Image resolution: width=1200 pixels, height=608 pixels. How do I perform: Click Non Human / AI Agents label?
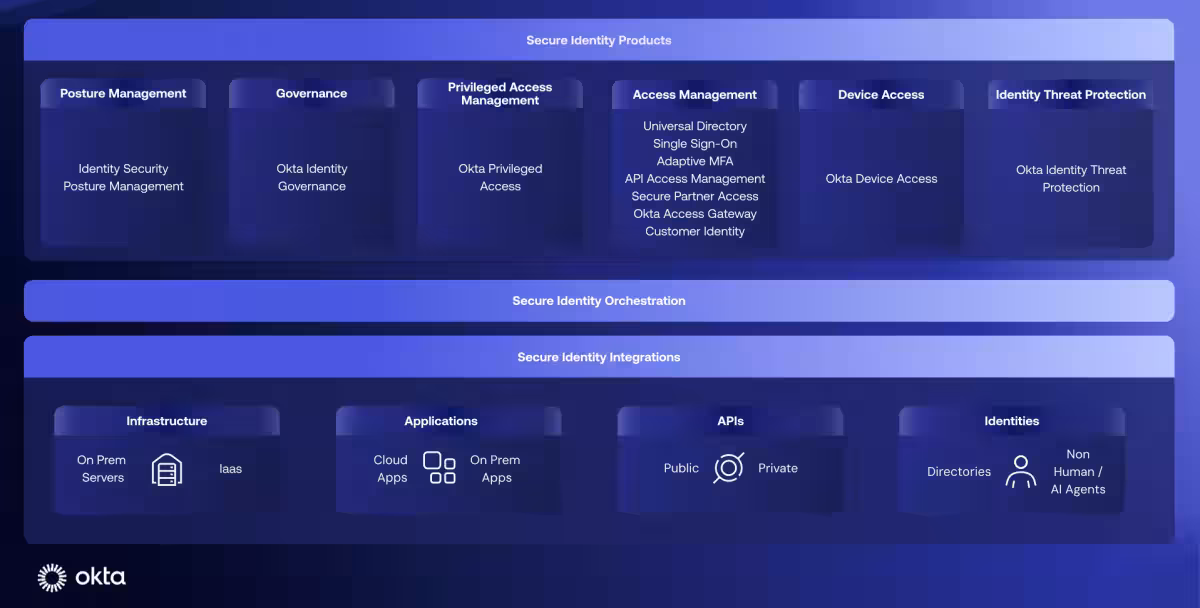click(x=1078, y=472)
